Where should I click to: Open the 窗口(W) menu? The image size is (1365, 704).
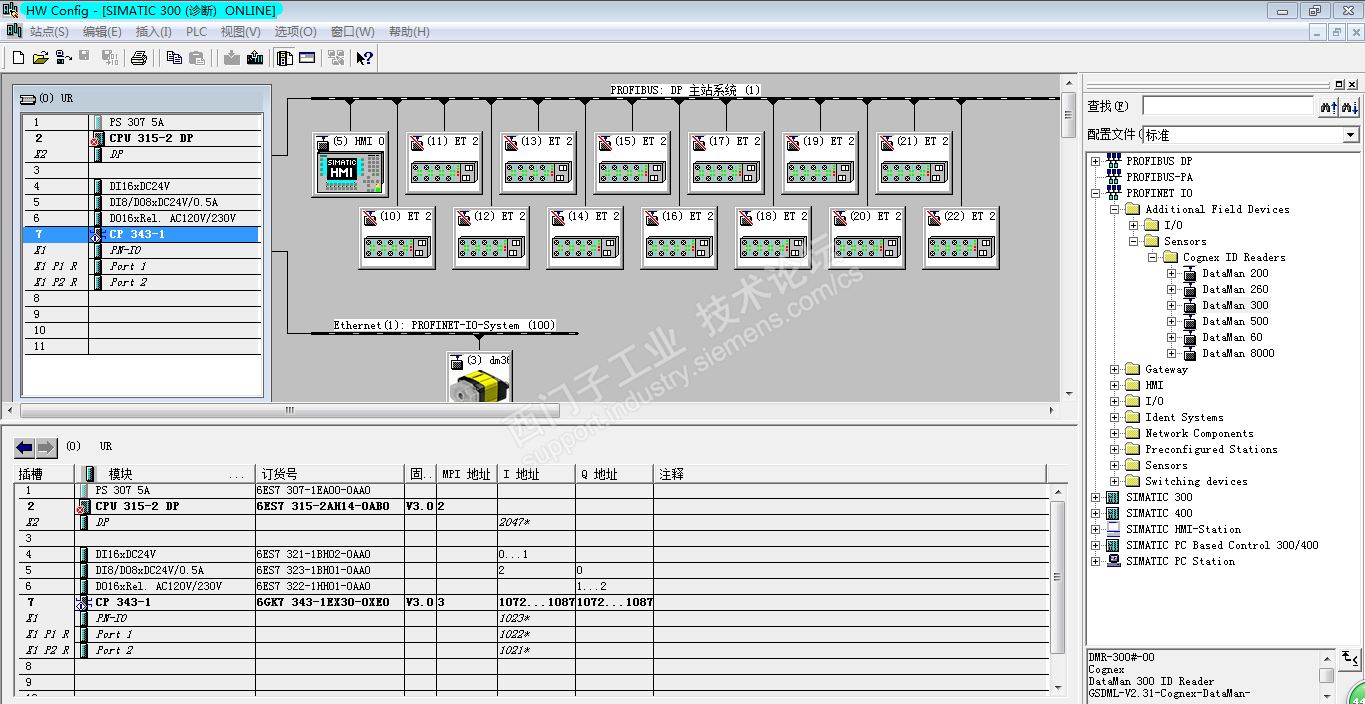click(x=352, y=32)
